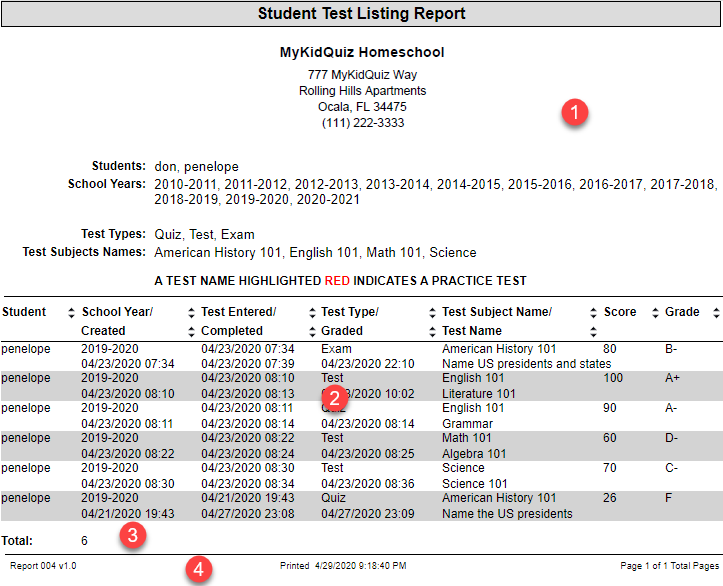
Task: Click Page 1 of 1 Total Pages
Action: tap(670, 566)
